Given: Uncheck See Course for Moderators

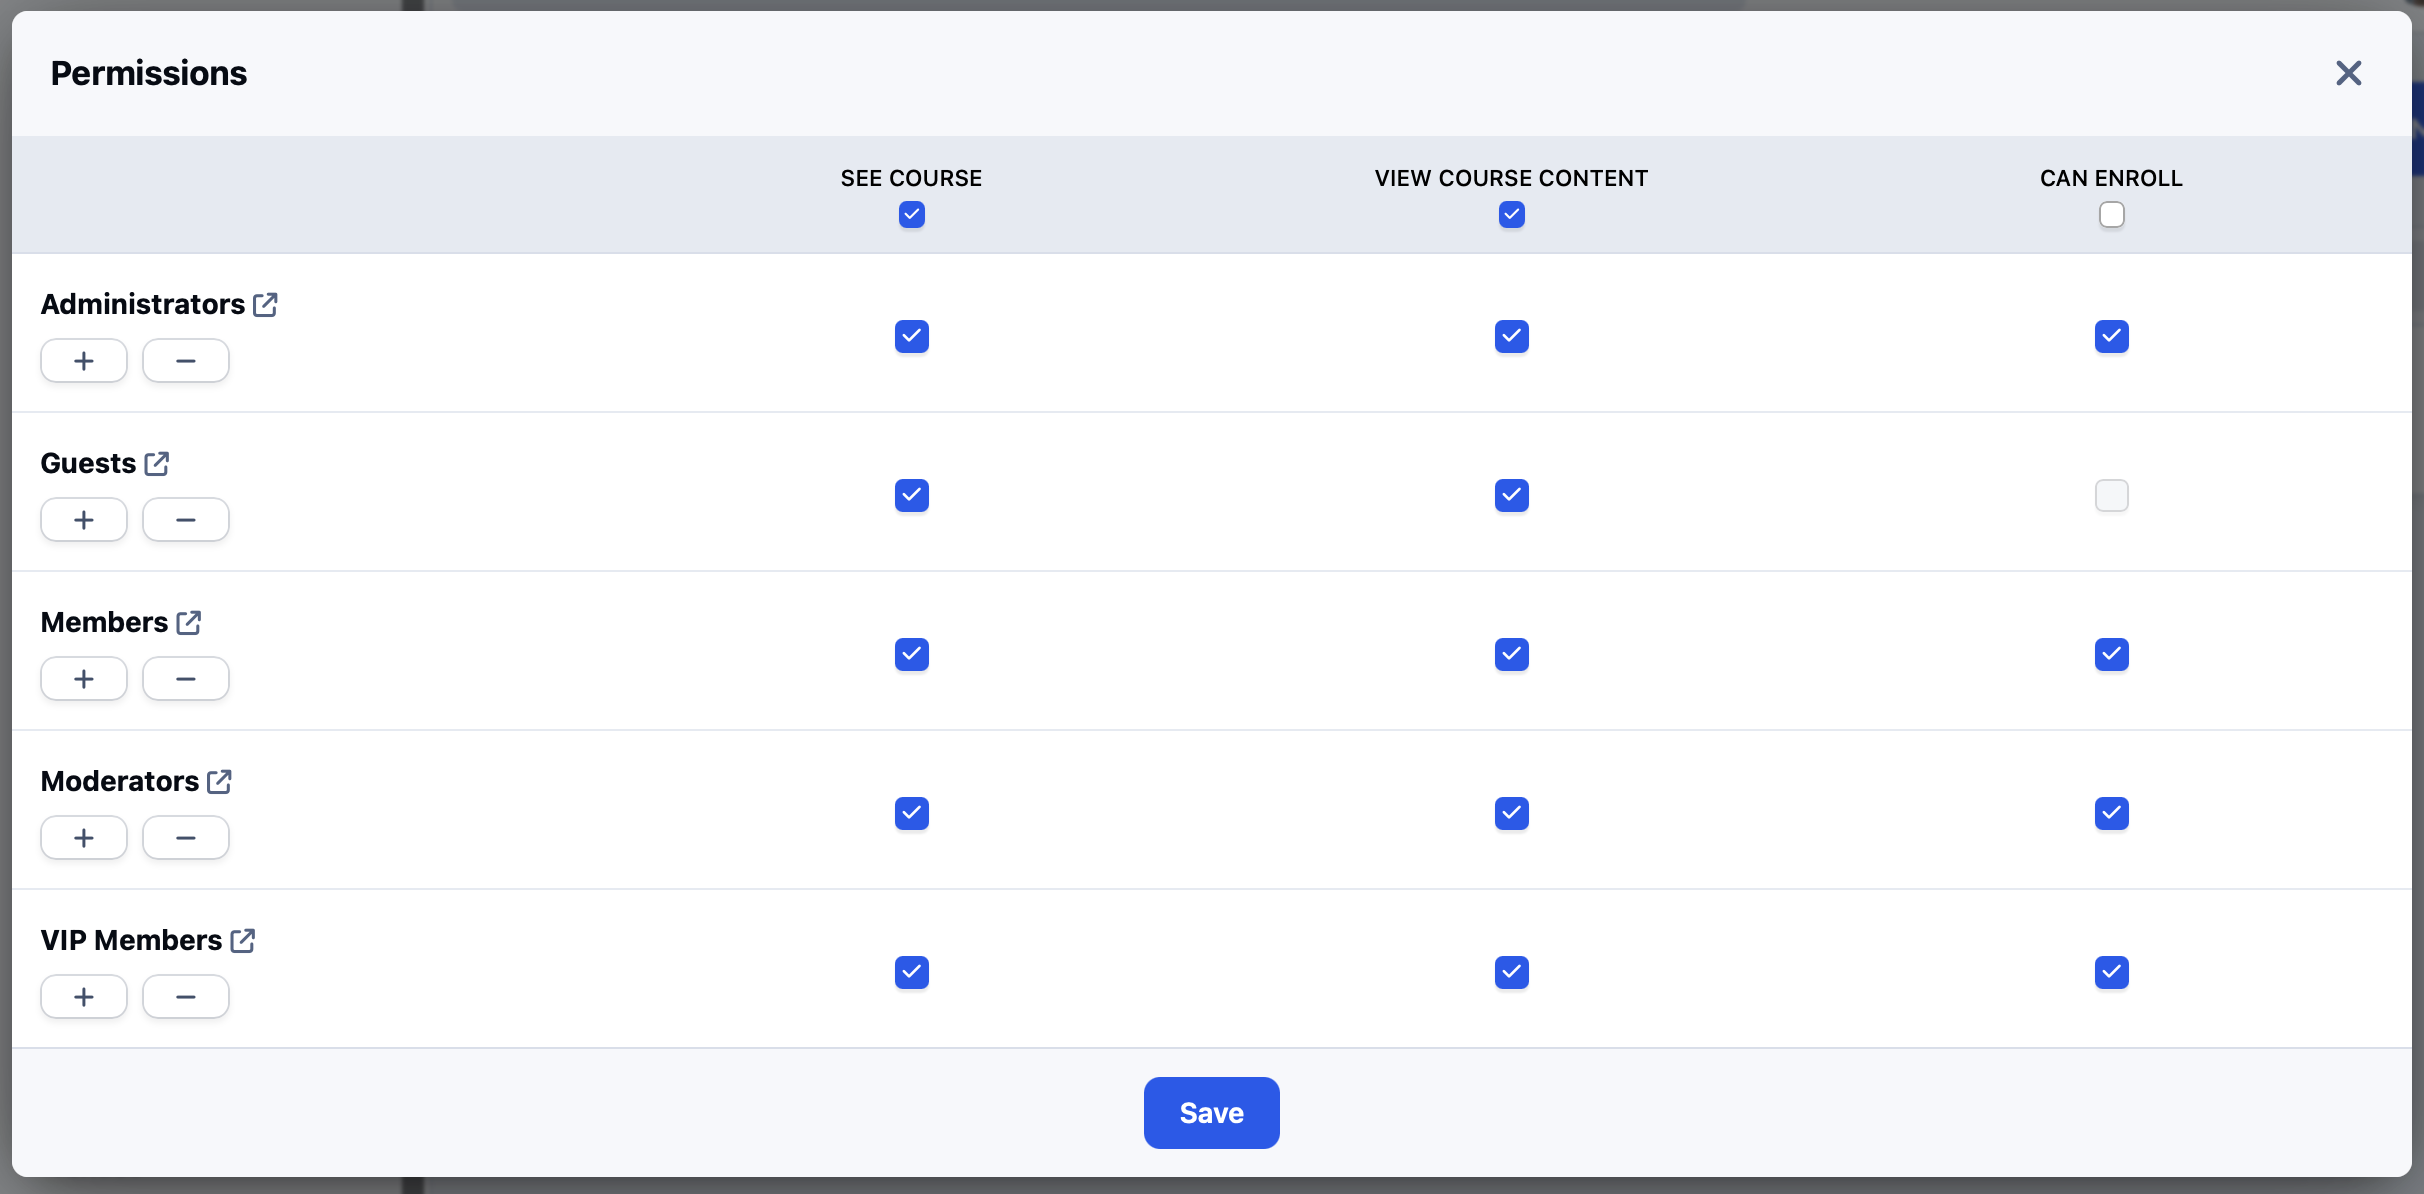Looking at the screenshot, I should (x=912, y=814).
